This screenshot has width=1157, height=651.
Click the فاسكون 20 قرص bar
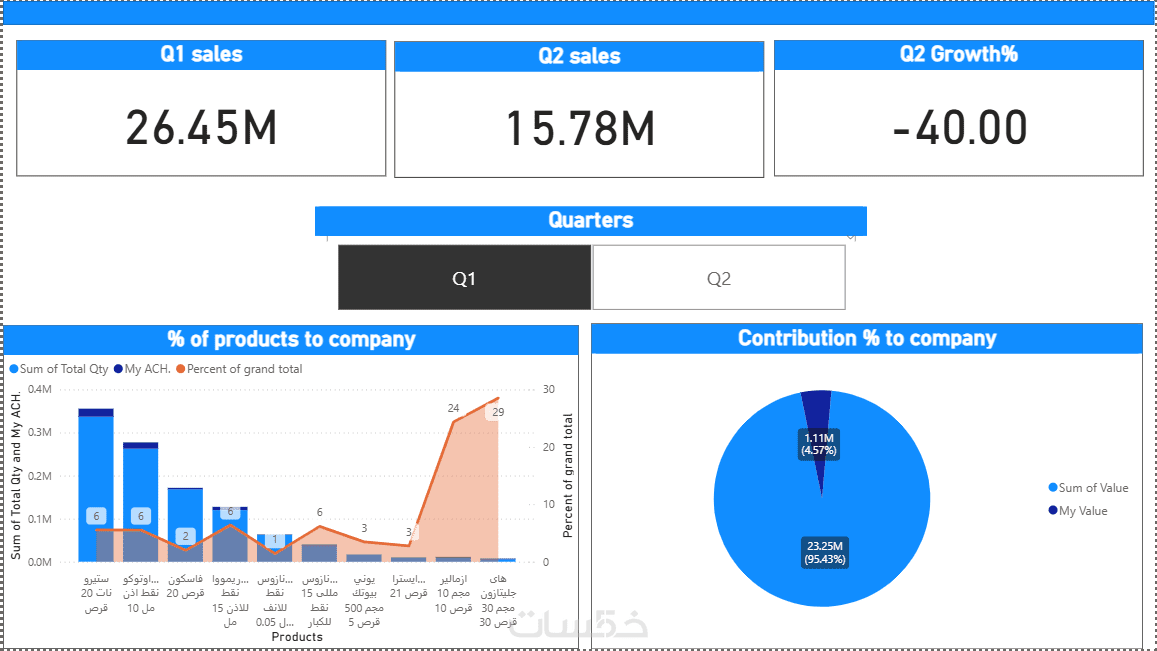(x=185, y=525)
